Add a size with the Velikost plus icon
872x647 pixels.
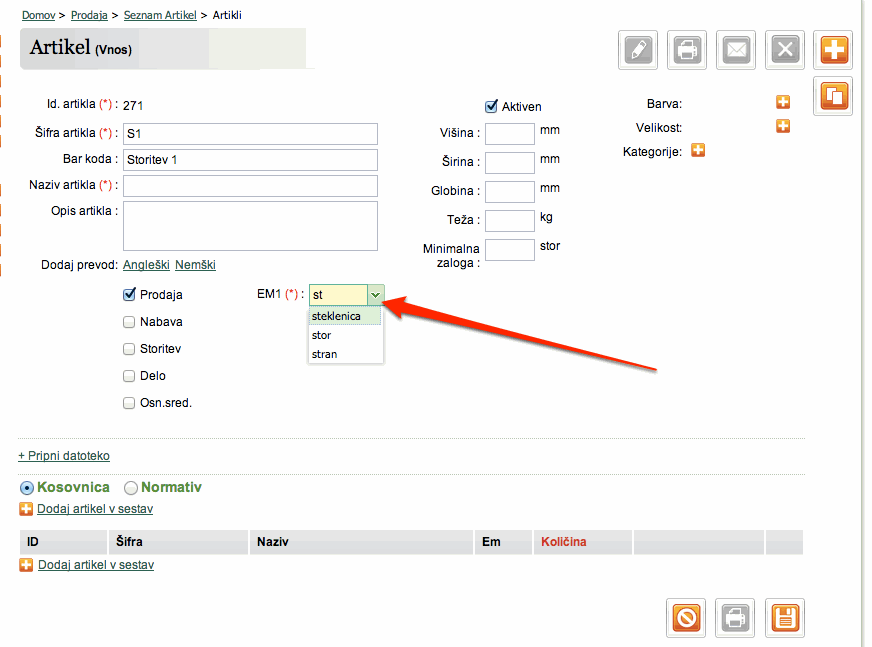coord(783,126)
